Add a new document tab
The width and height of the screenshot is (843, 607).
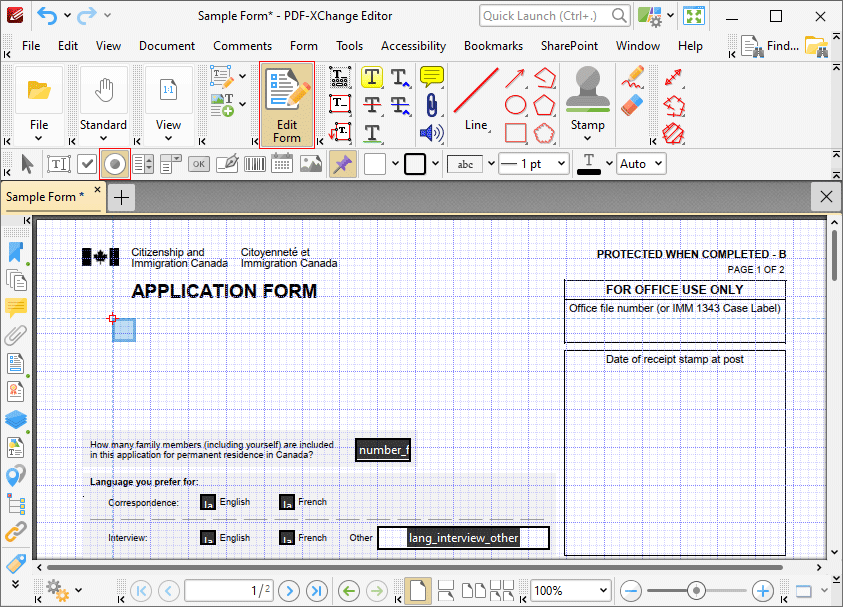point(122,198)
